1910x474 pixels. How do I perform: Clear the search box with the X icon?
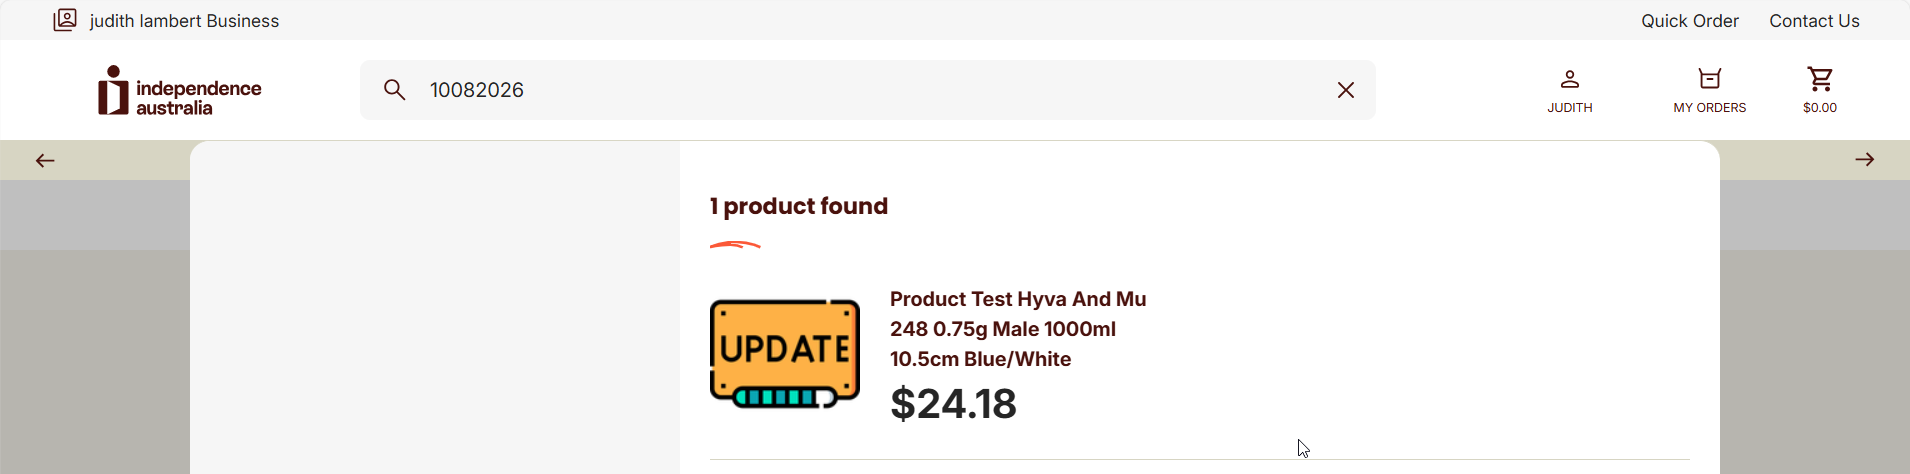click(1346, 90)
